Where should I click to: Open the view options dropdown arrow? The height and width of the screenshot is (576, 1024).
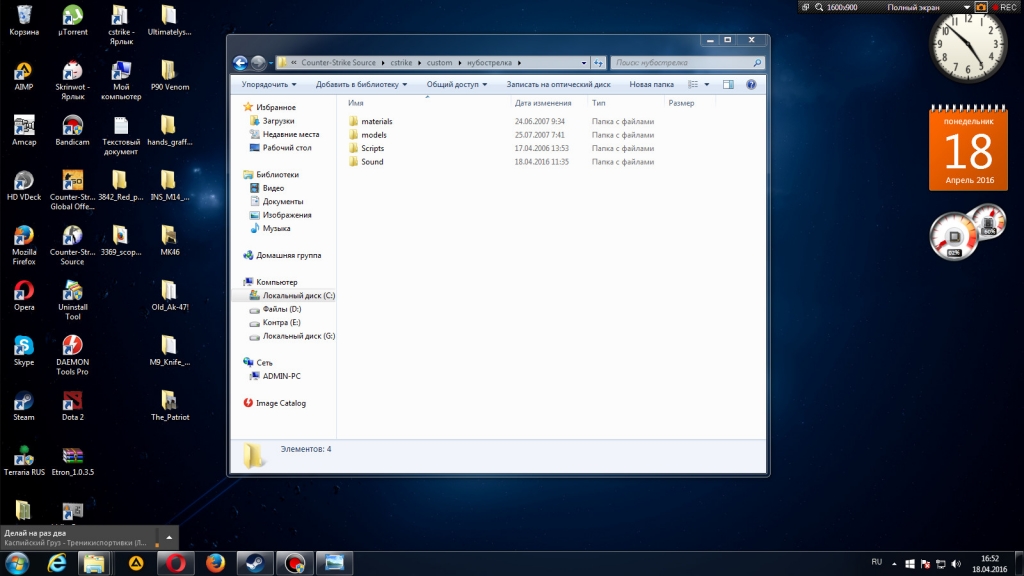(707, 85)
